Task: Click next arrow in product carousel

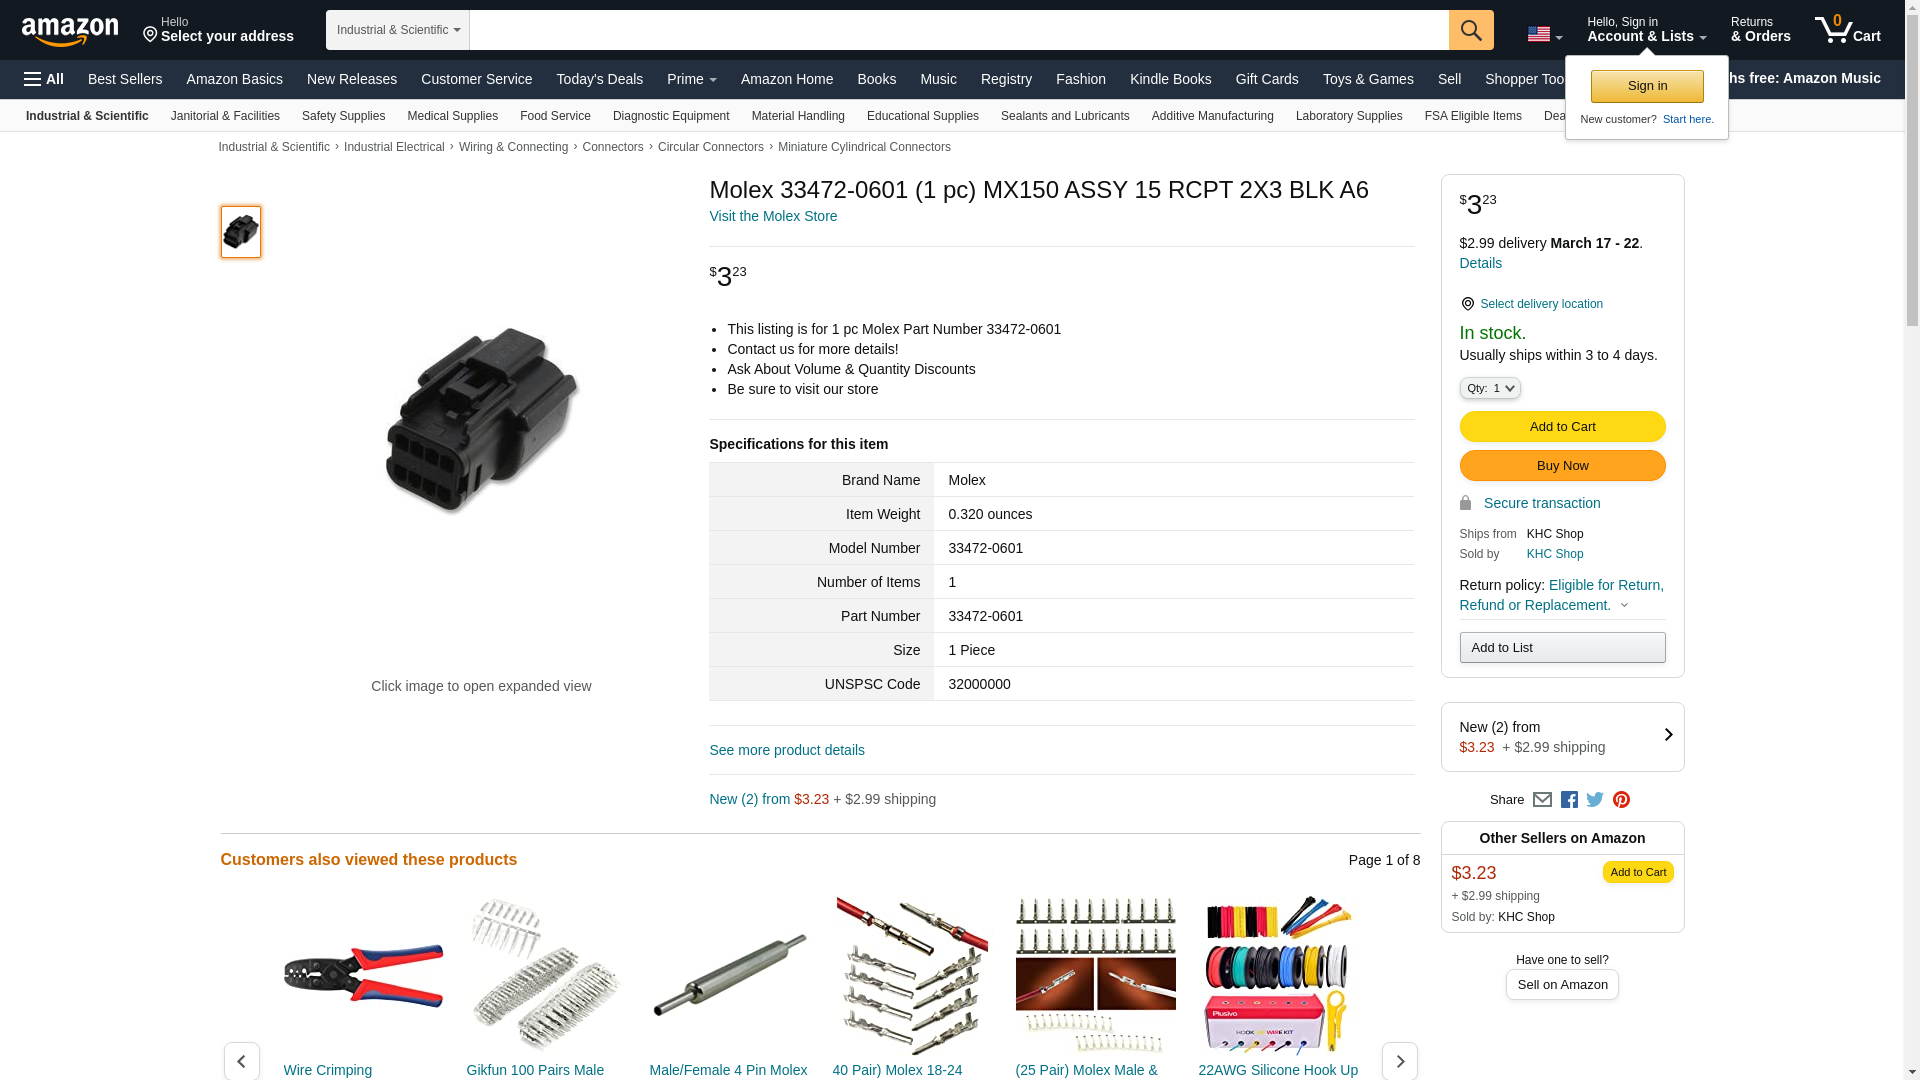Action: point(1399,1061)
